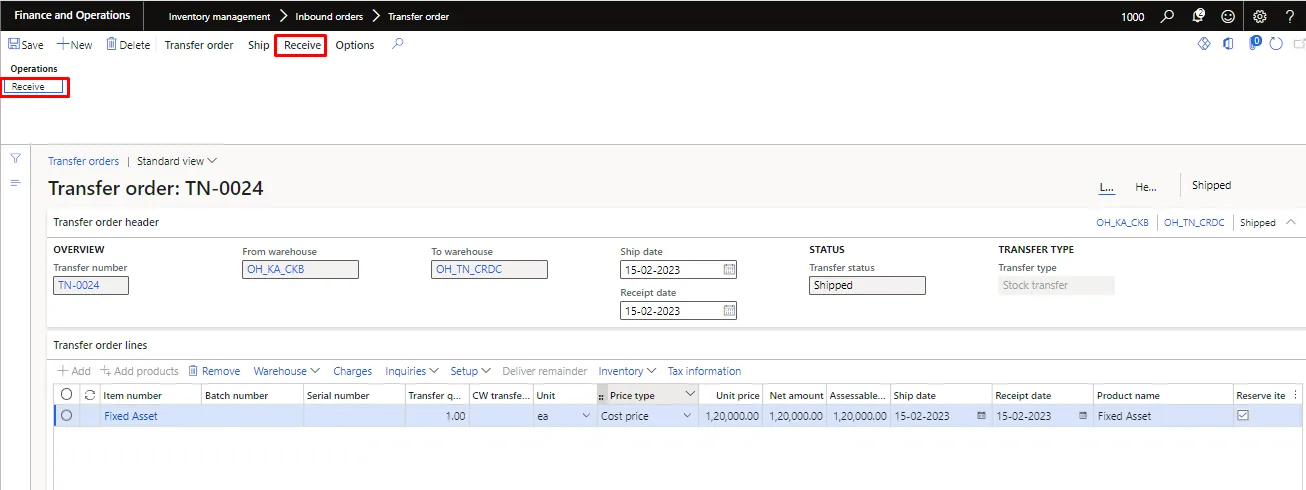Open the Warehouse dropdown menu in lines toolbar
Image resolution: width=1306 pixels, height=490 pixels.
point(286,371)
